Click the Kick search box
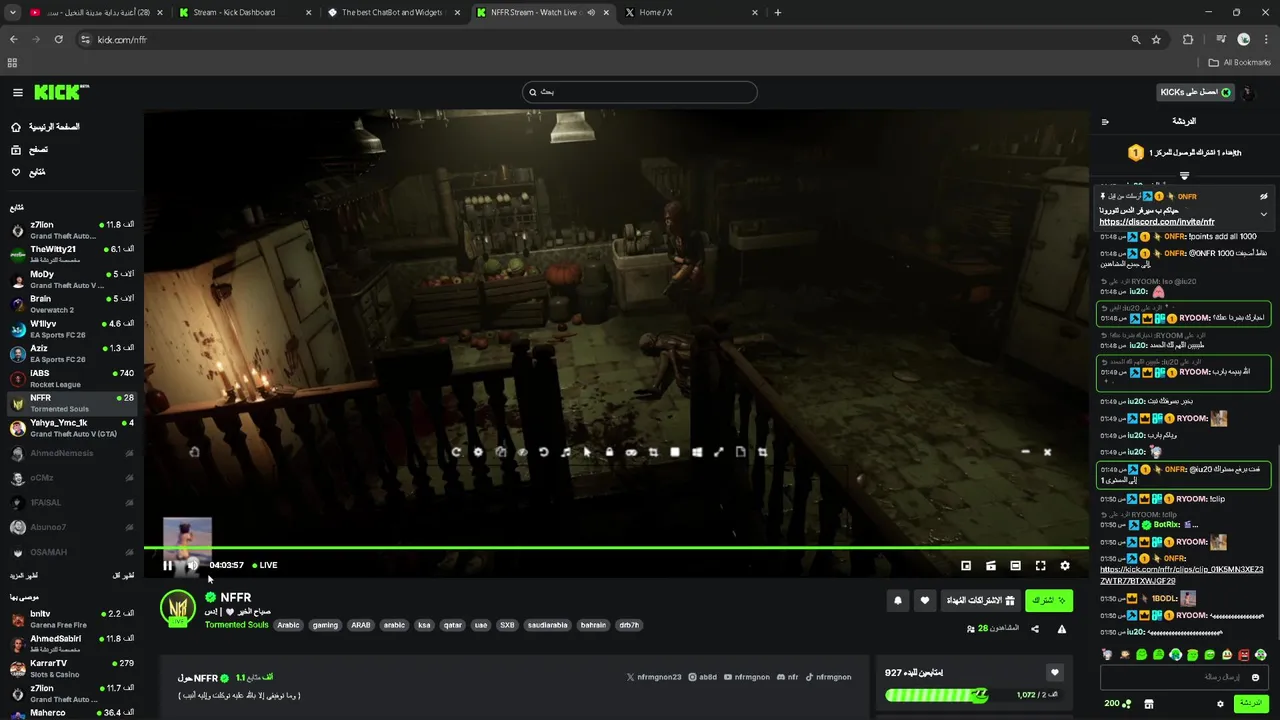Viewport: 1280px width, 720px height. tap(640, 92)
